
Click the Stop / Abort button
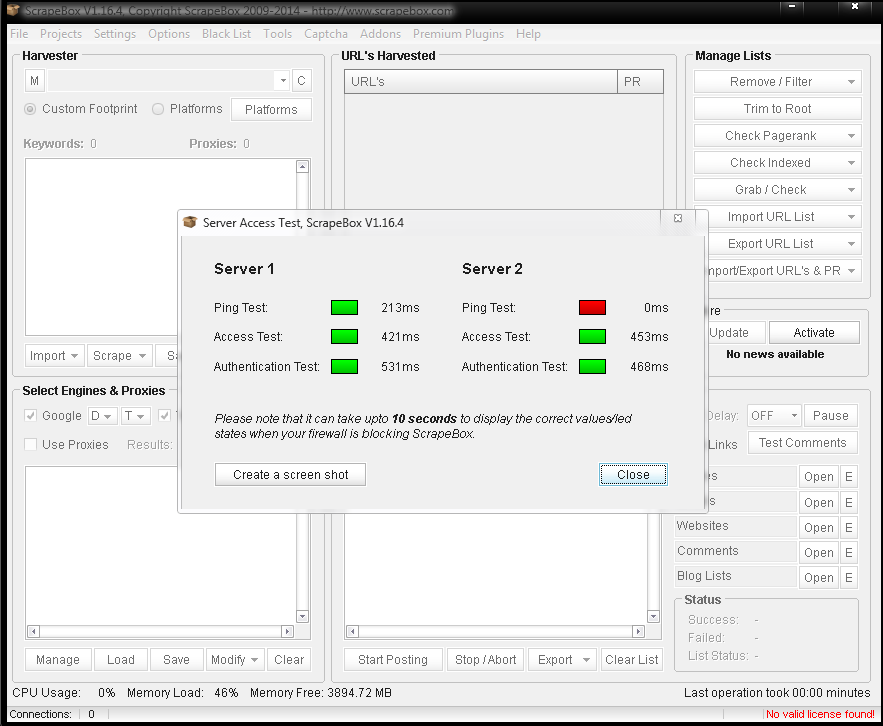tap(485, 660)
